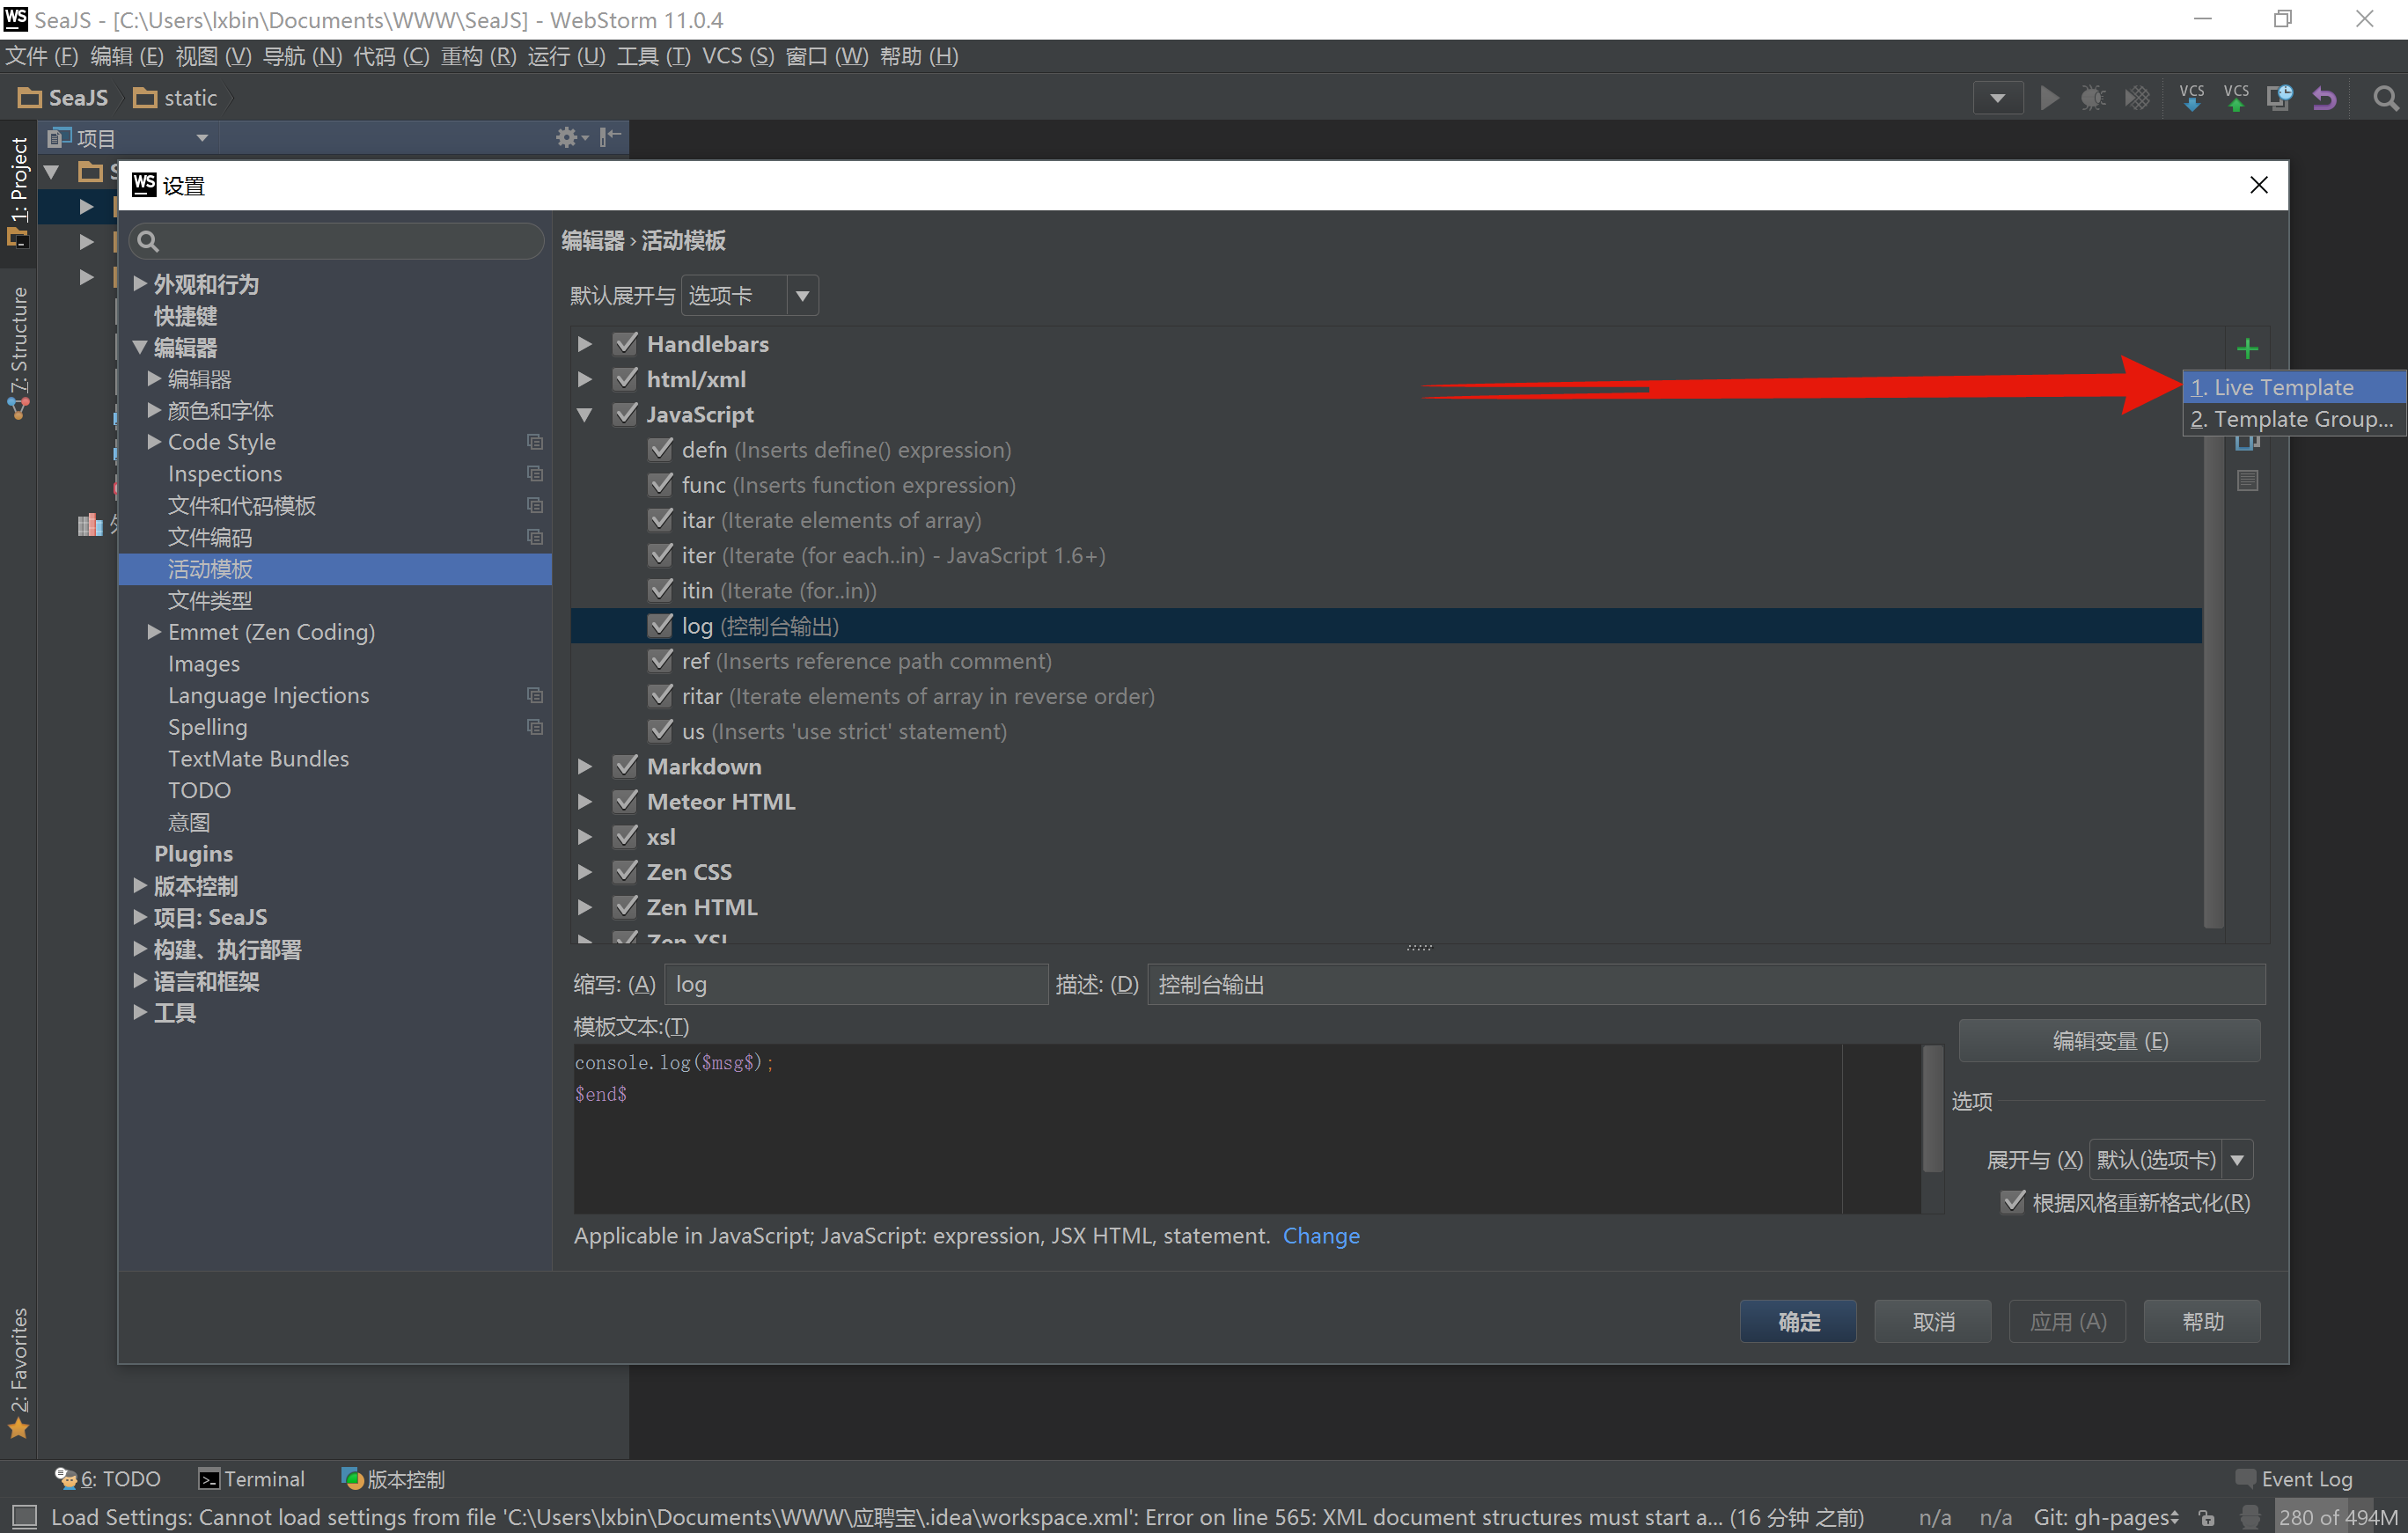Expand 外观和行为 settings category
2408x1533 pixels.
point(140,284)
